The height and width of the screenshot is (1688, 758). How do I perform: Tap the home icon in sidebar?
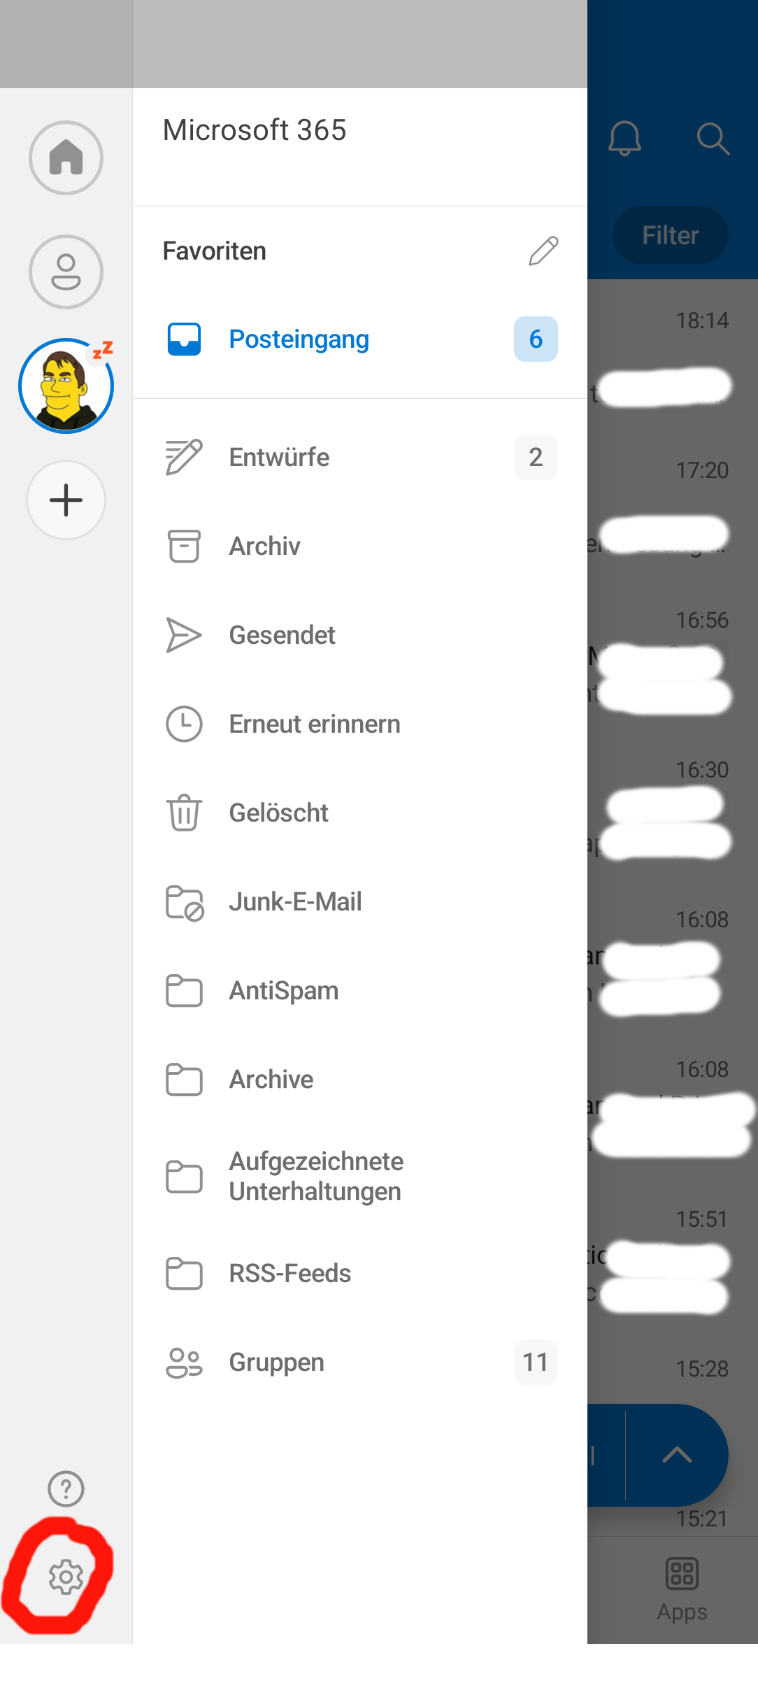point(66,158)
